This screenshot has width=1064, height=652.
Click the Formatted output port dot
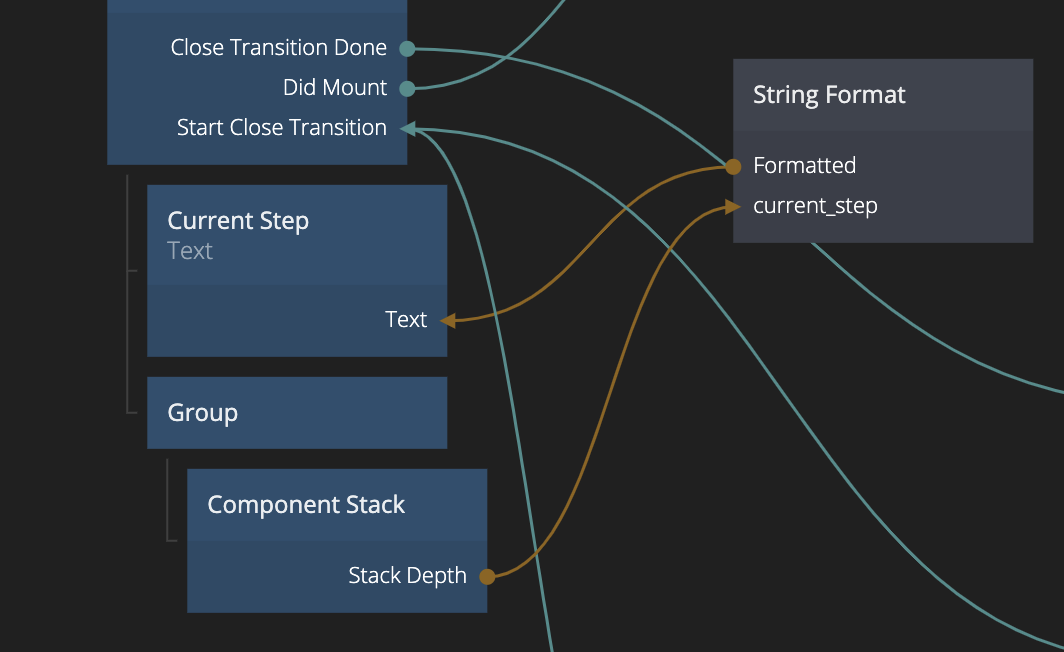pyautogui.click(x=733, y=166)
